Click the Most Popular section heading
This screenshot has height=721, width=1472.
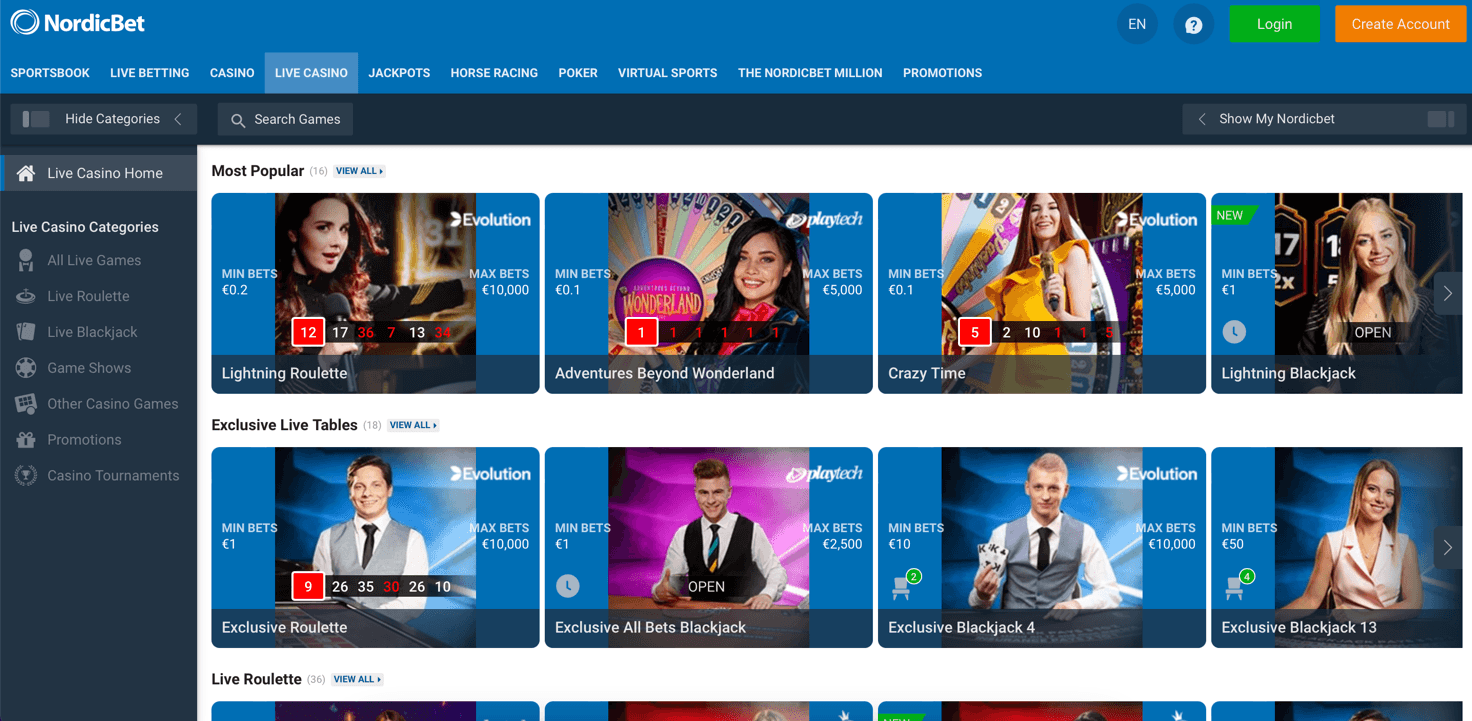pyautogui.click(x=258, y=171)
